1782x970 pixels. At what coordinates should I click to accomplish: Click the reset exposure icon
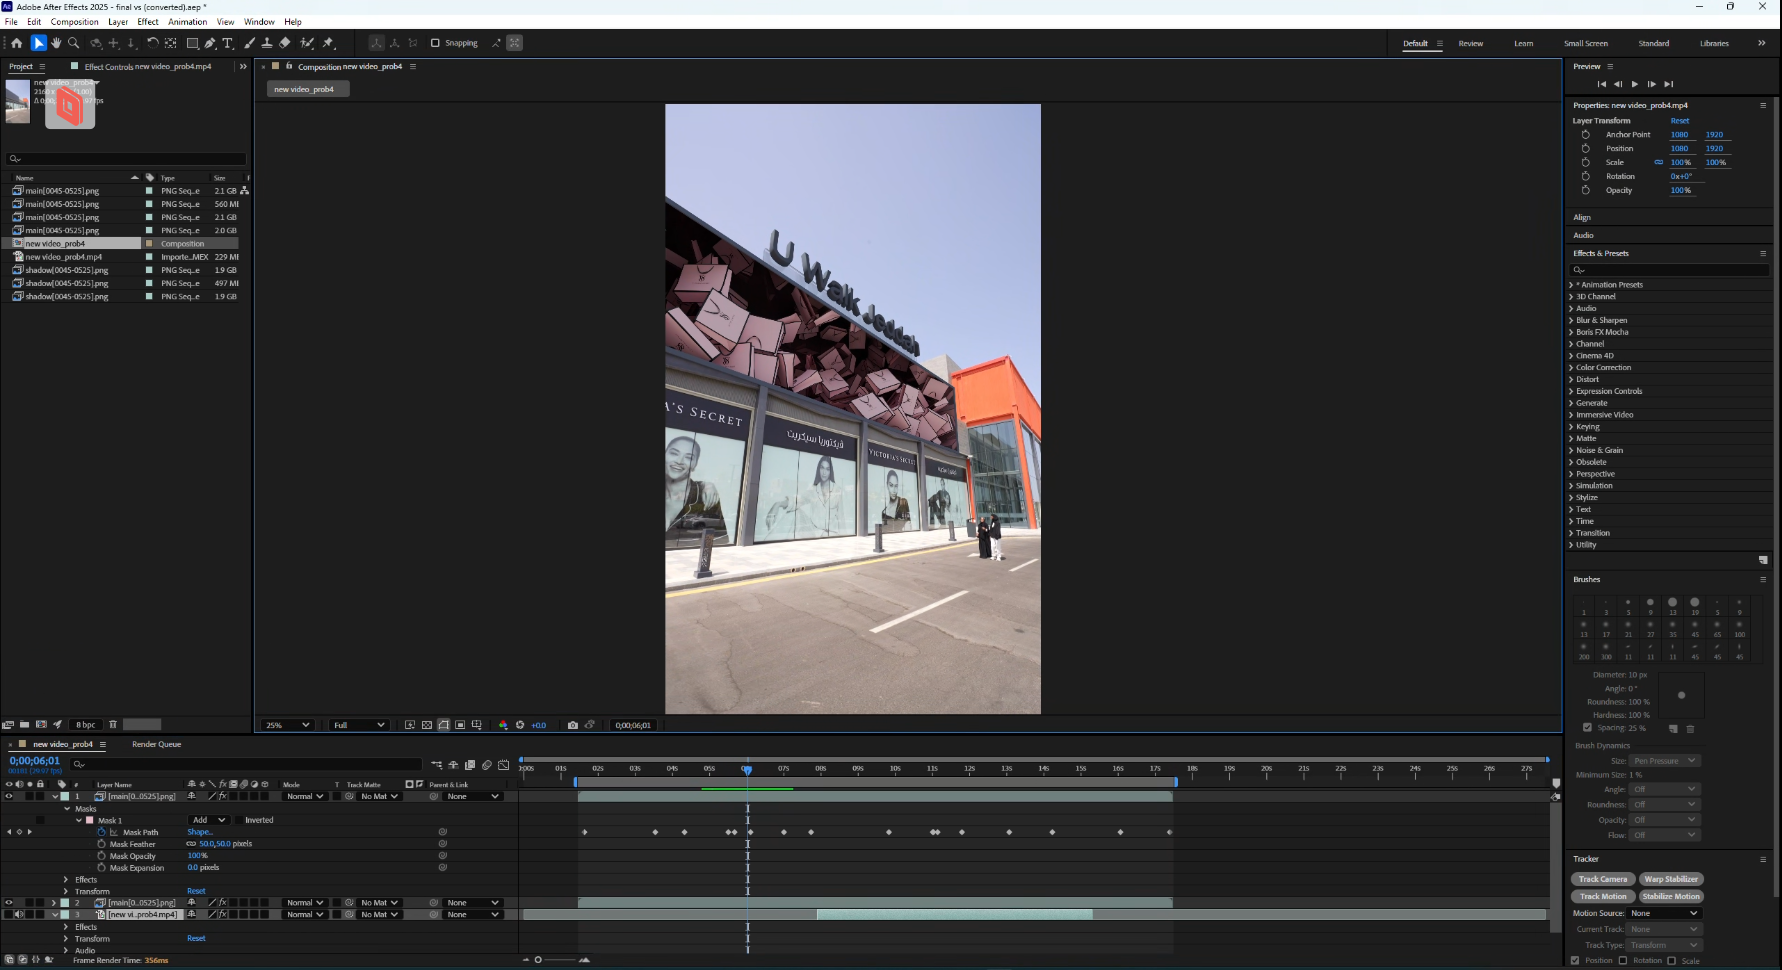[x=520, y=725]
